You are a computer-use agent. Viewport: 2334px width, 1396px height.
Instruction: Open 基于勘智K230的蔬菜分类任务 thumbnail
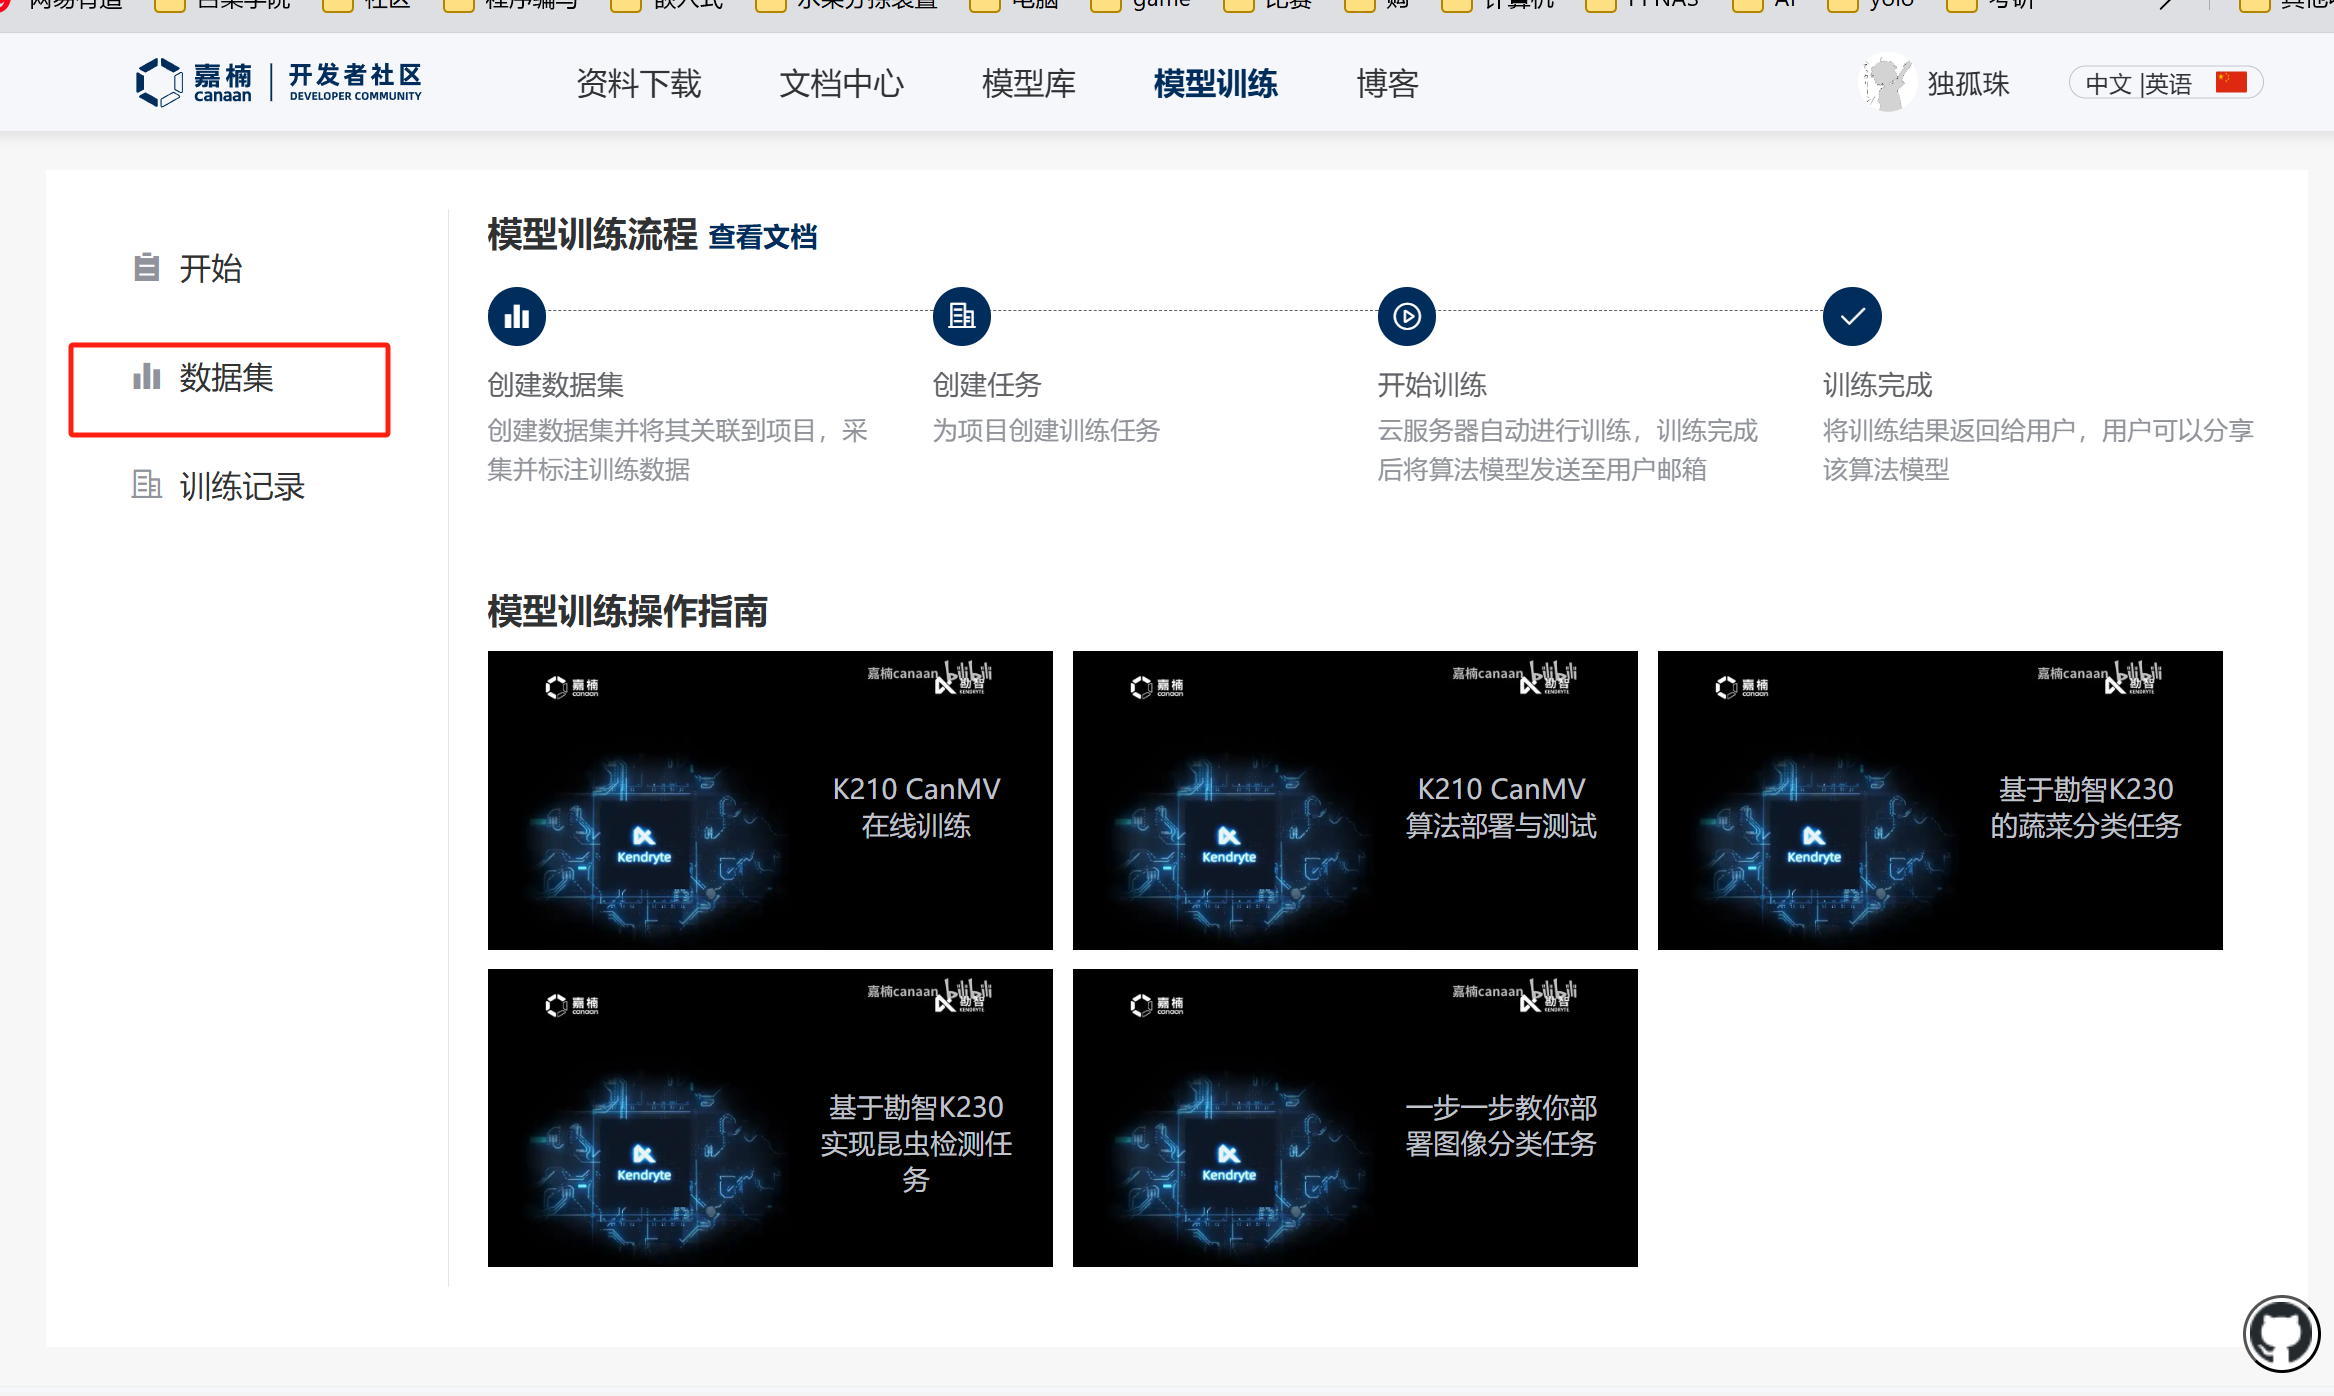click(1940, 800)
